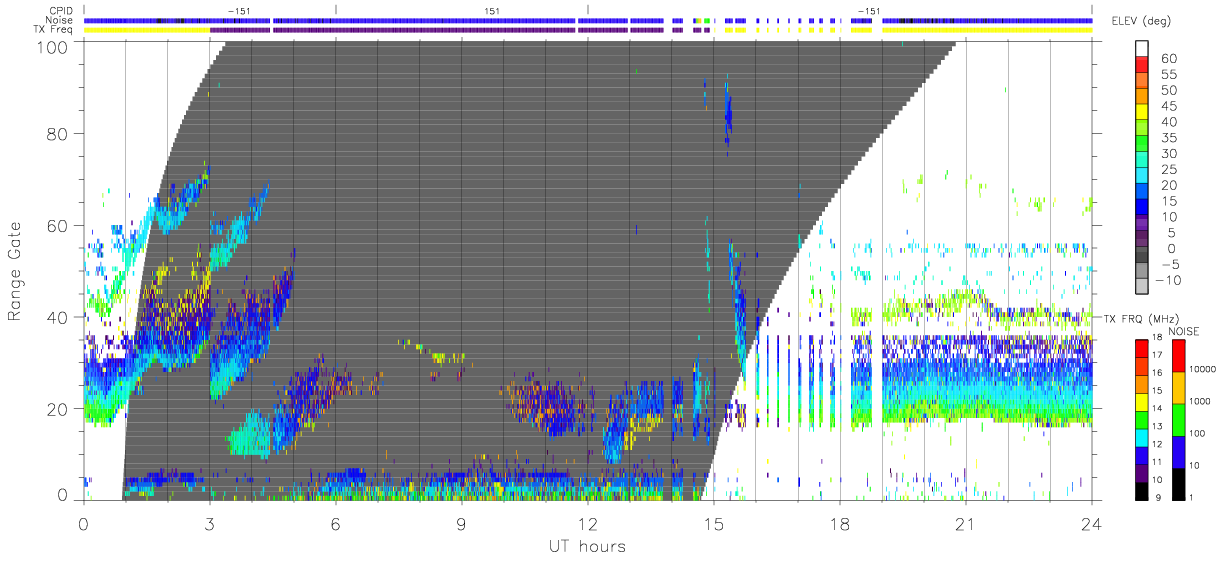
Task: Click the '80' tick on the Range Gate axis
Action: point(59,134)
